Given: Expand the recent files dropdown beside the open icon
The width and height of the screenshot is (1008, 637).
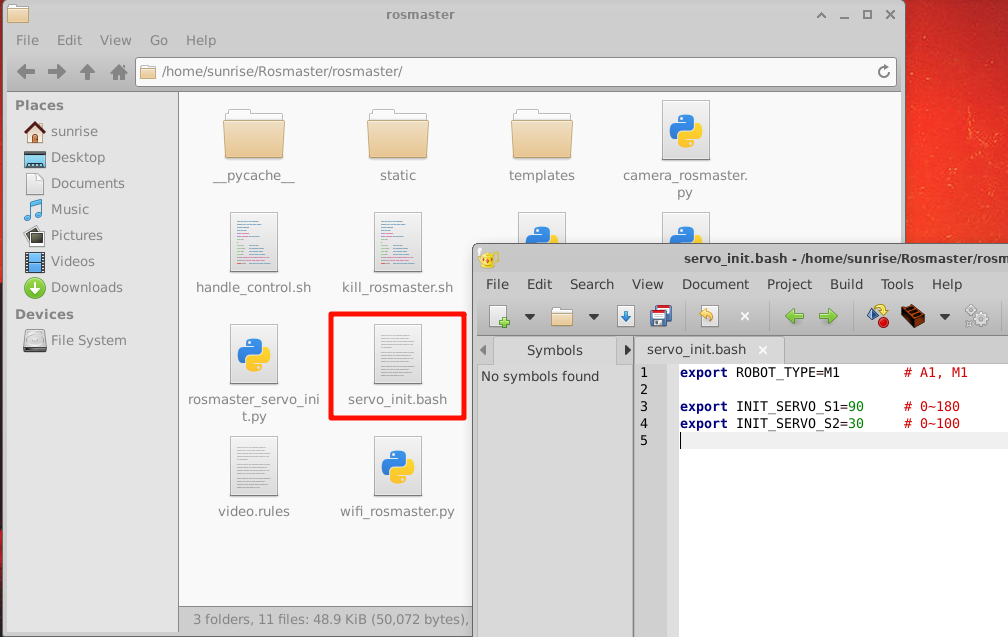Looking at the screenshot, I should click(594, 317).
